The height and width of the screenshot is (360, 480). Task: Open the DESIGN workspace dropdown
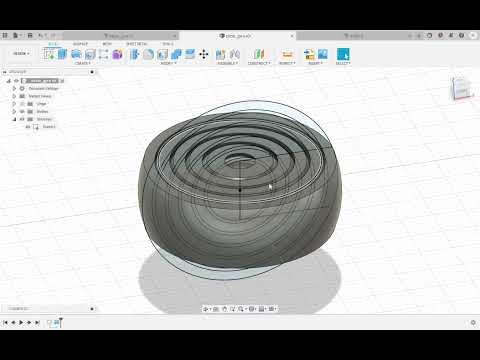coord(21,53)
